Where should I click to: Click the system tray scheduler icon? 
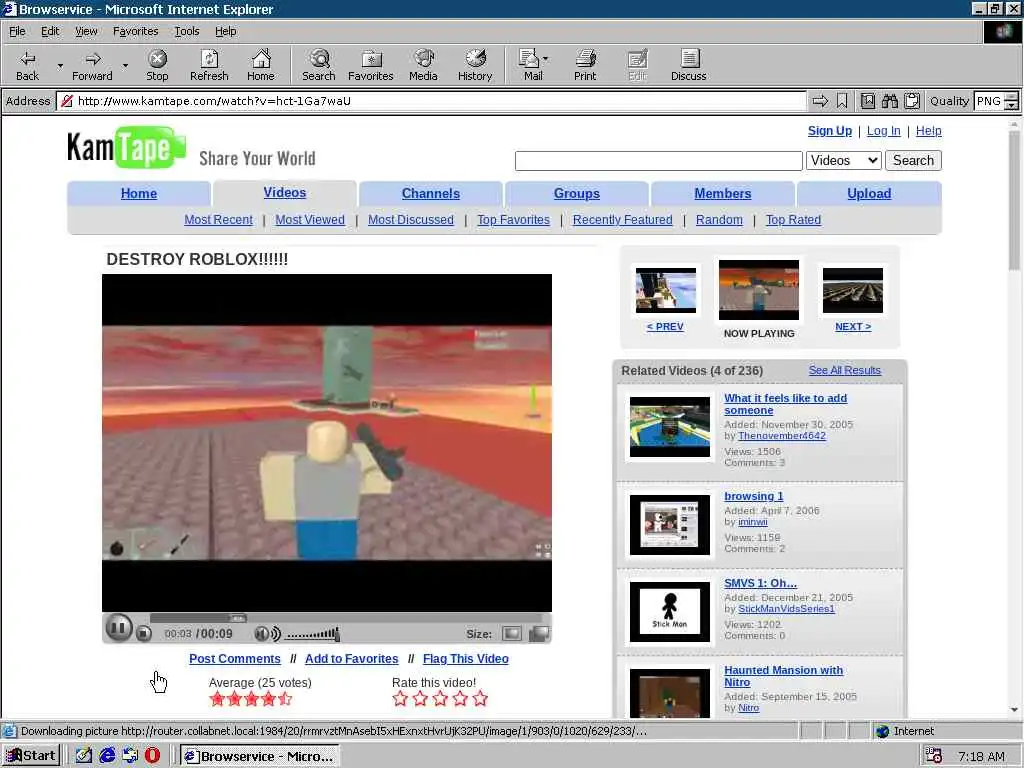tap(933, 756)
